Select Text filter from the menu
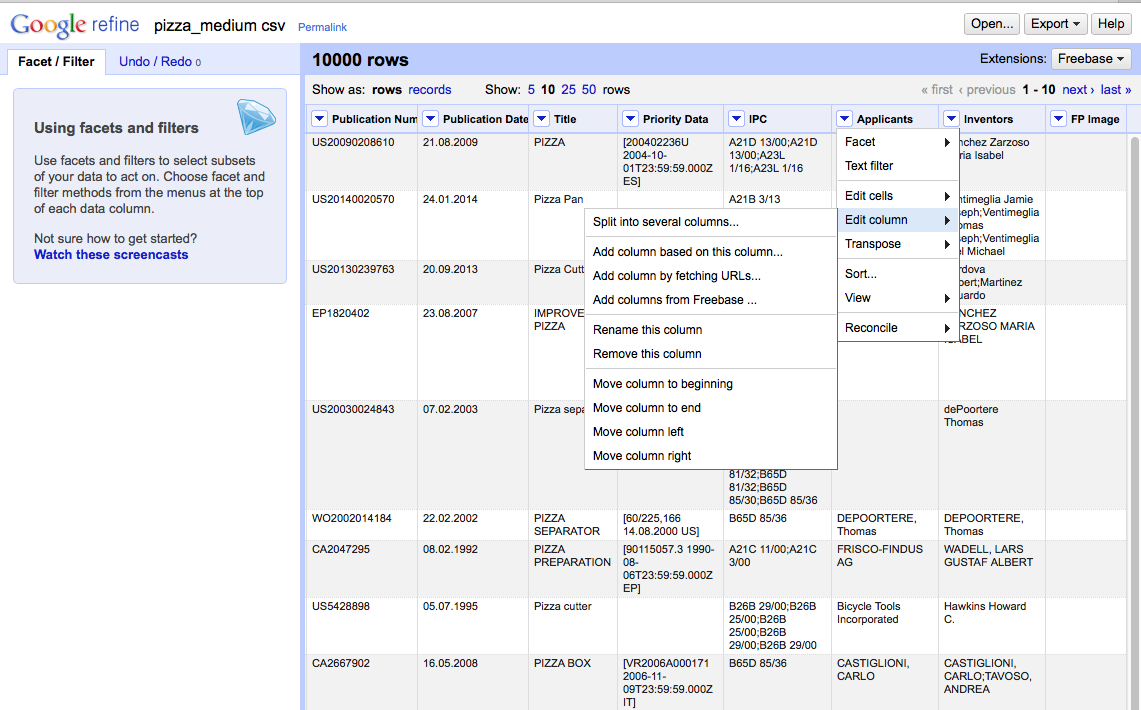 coord(898,166)
